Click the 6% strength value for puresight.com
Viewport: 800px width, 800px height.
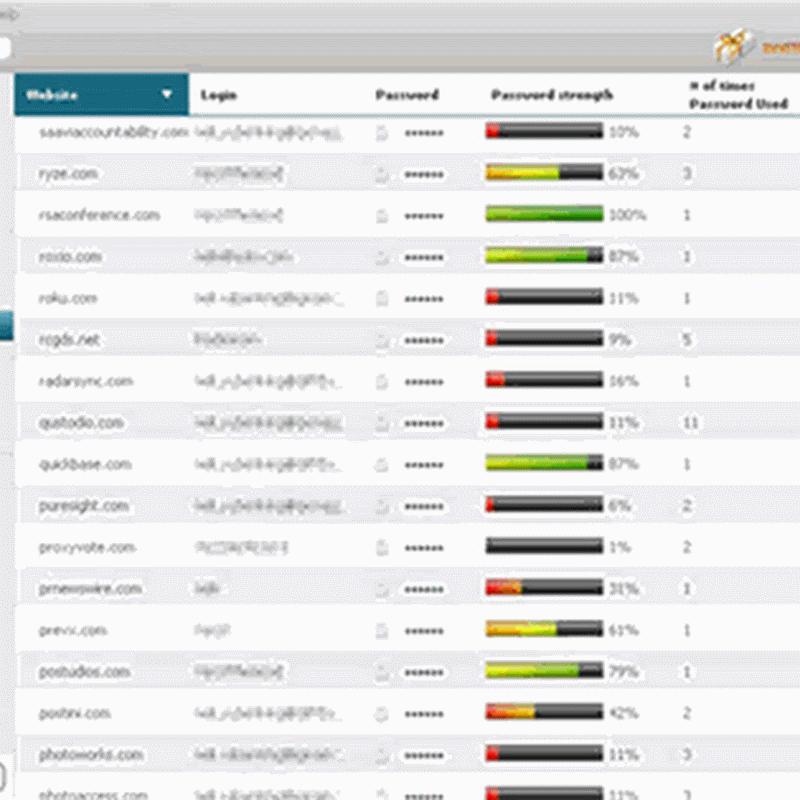tap(619, 506)
